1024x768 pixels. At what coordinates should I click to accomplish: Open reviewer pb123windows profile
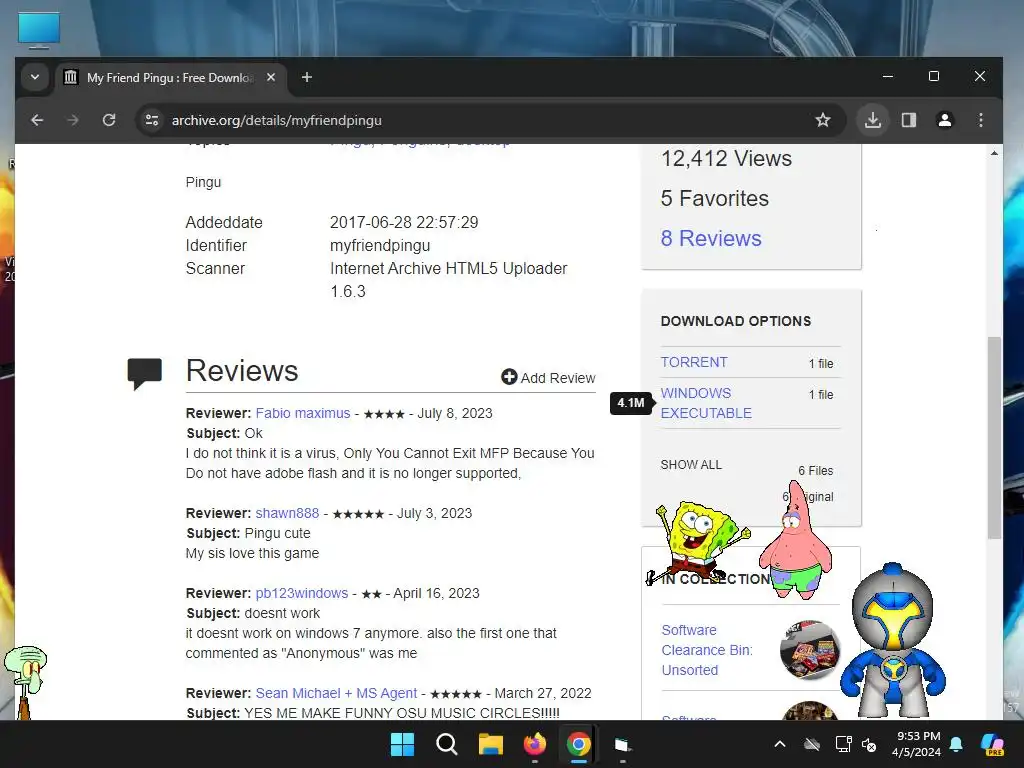pyautogui.click(x=302, y=593)
